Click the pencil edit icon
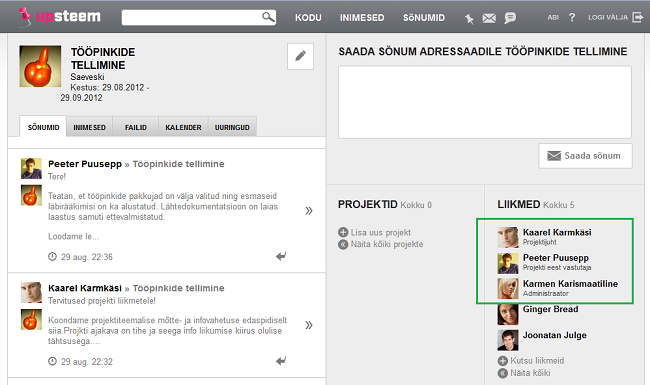Viewport: 650px width, 385px height. pos(301,56)
